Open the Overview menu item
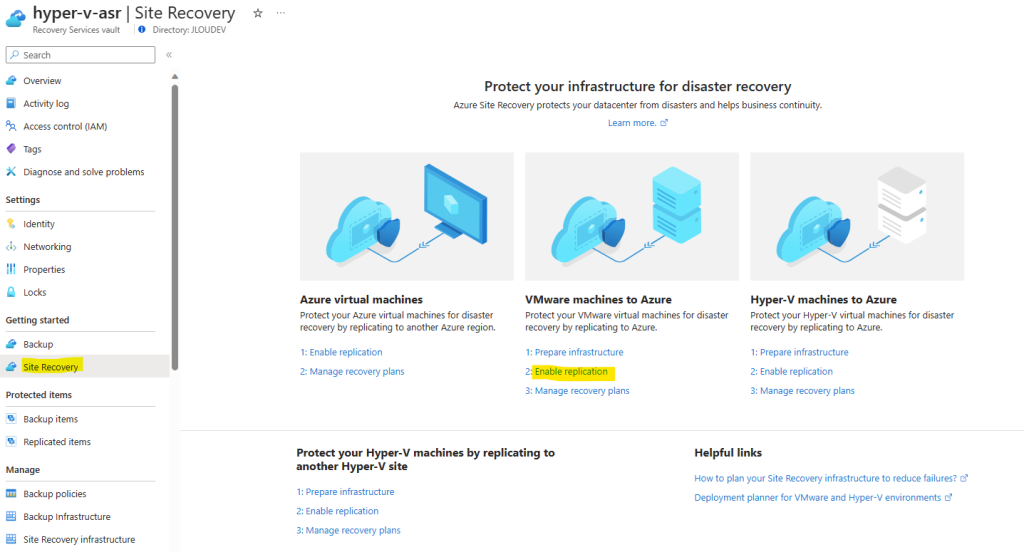1024x552 pixels. tap(42, 80)
